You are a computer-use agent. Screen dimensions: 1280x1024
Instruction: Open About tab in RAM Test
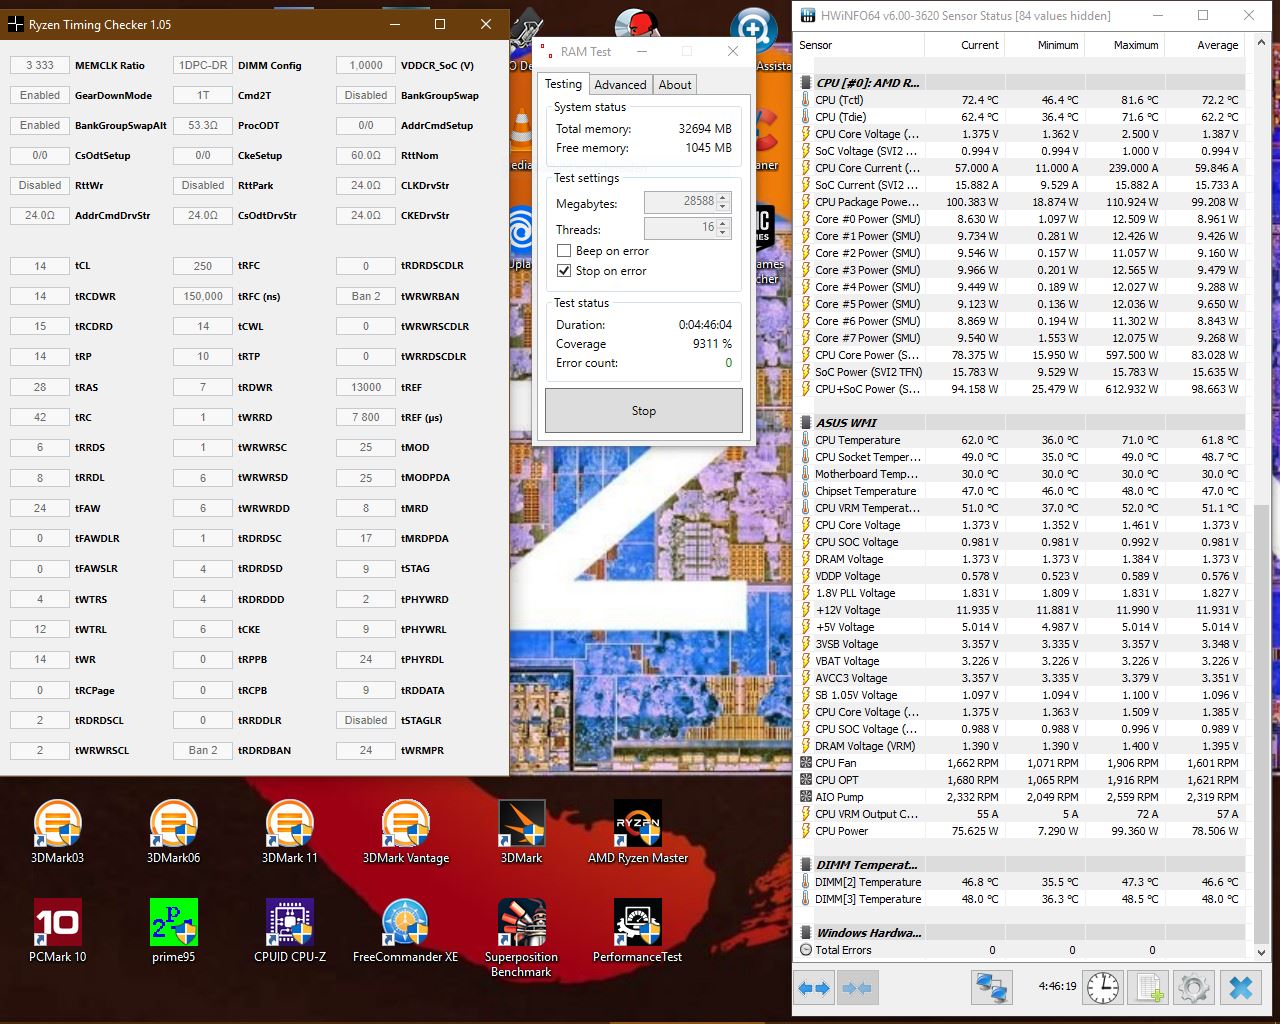(675, 85)
